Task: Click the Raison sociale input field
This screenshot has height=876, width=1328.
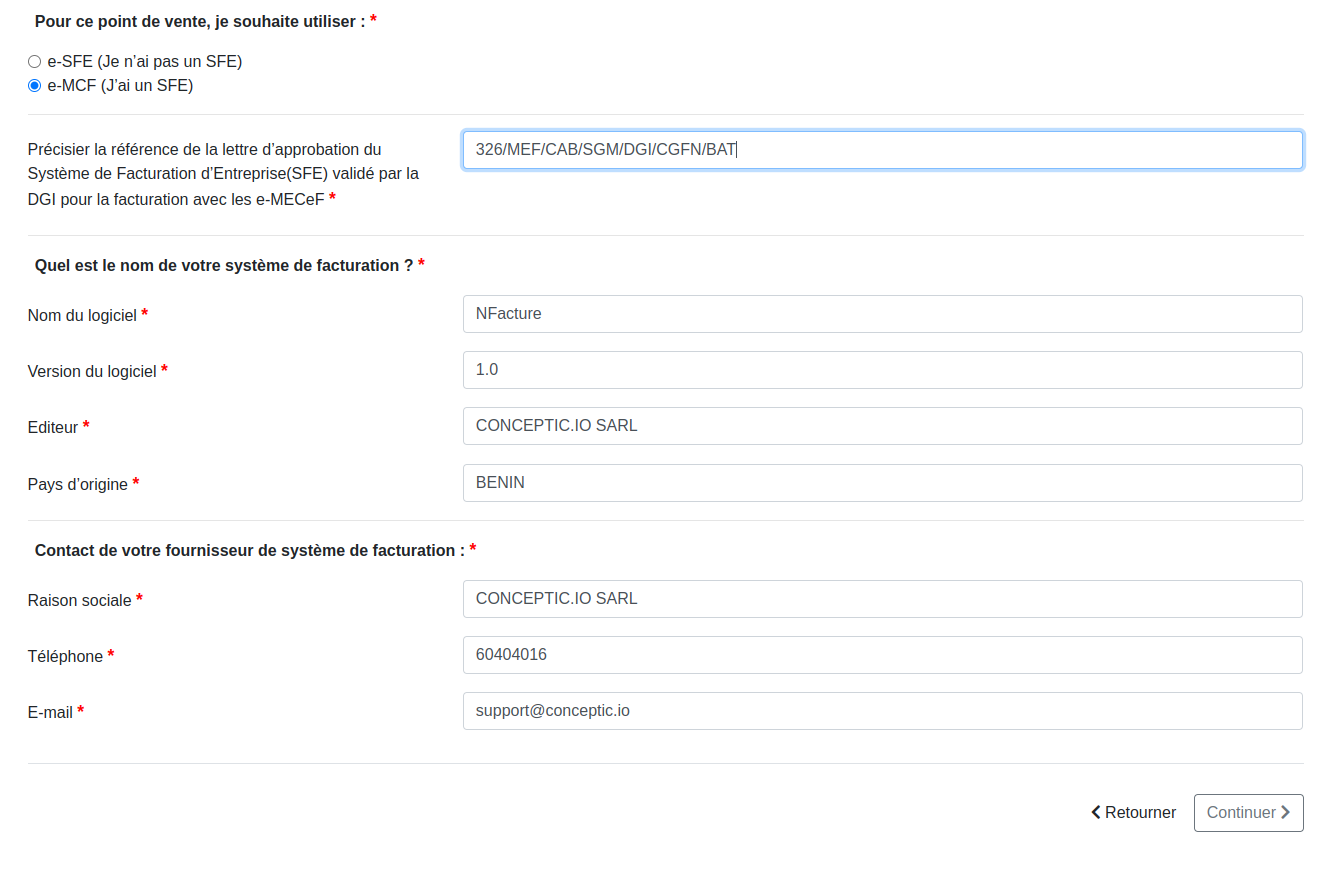Action: tap(880, 599)
